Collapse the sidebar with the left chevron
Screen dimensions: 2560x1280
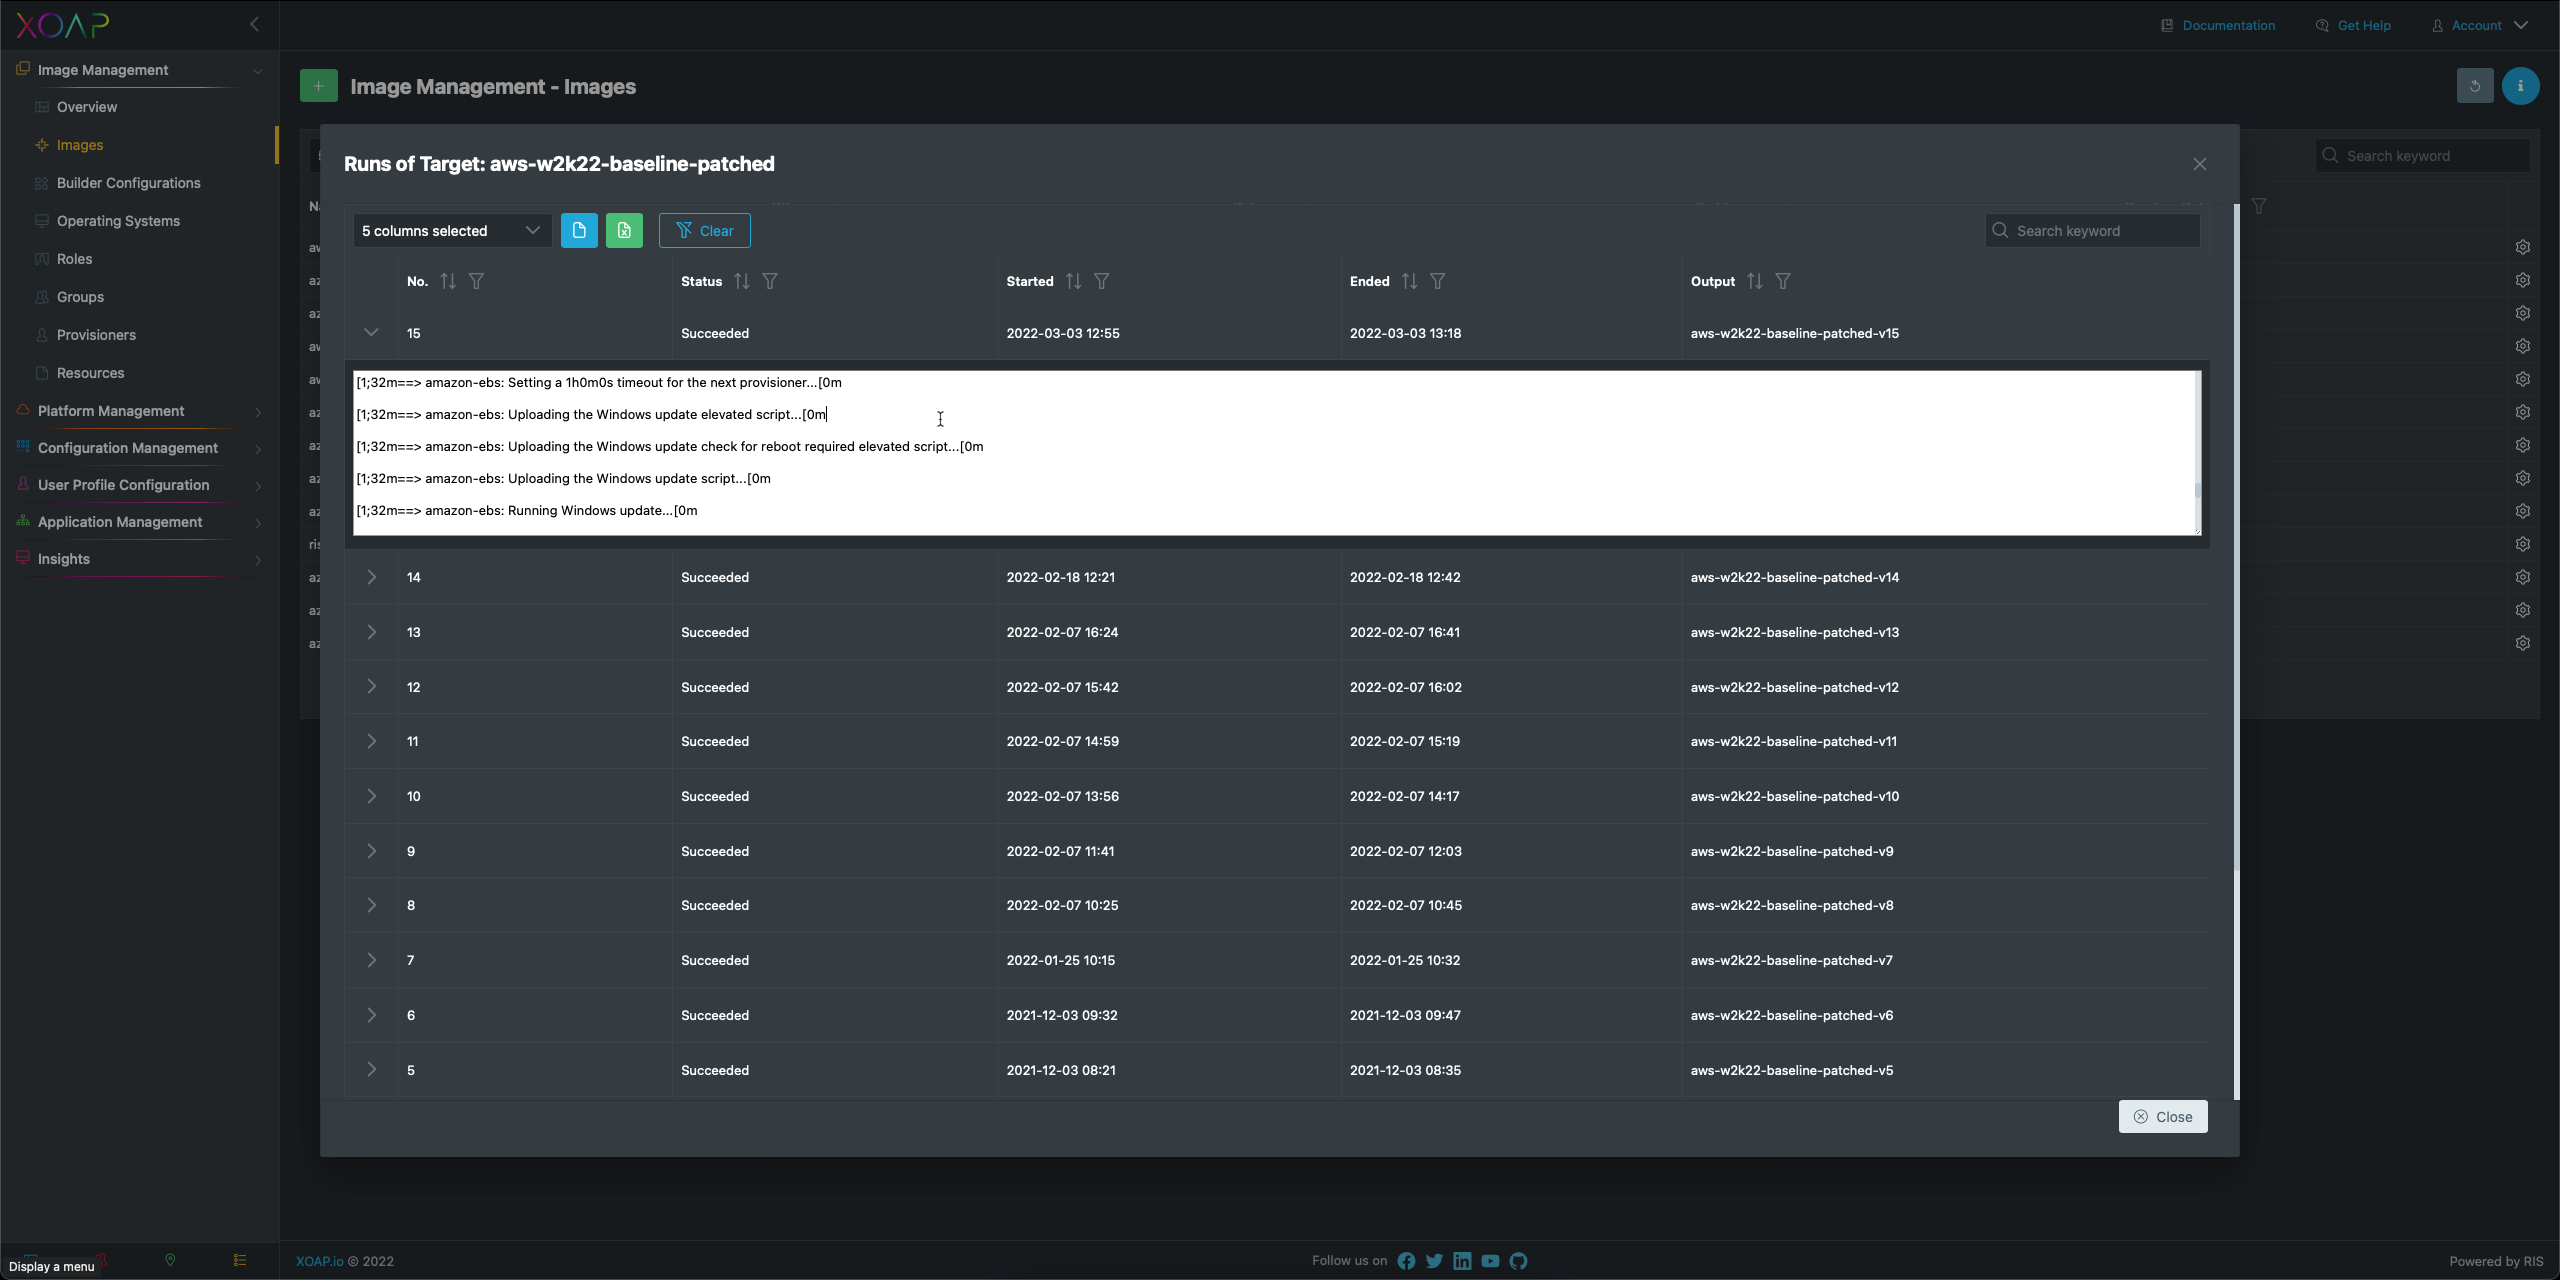(255, 24)
